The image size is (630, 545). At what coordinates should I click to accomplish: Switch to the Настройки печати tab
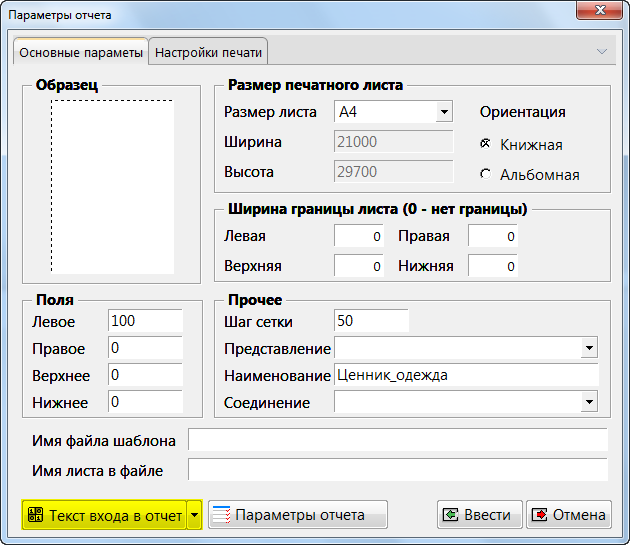pyautogui.click(x=208, y=52)
